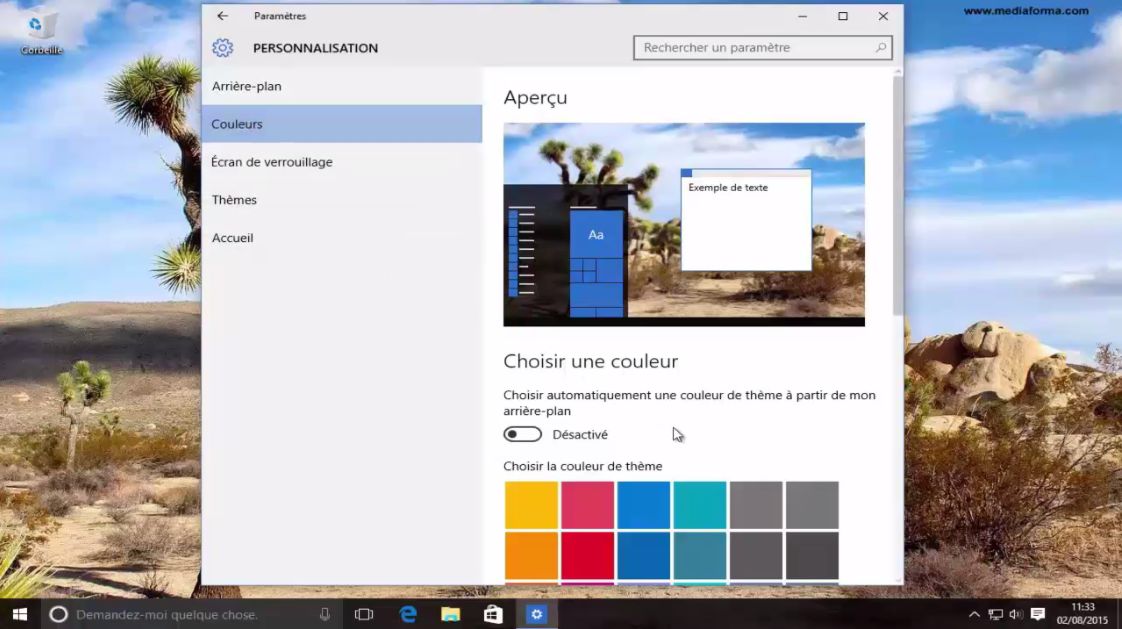This screenshot has width=1122, height=629.
Task: Open the Start menu
Action: click(19, 614)
